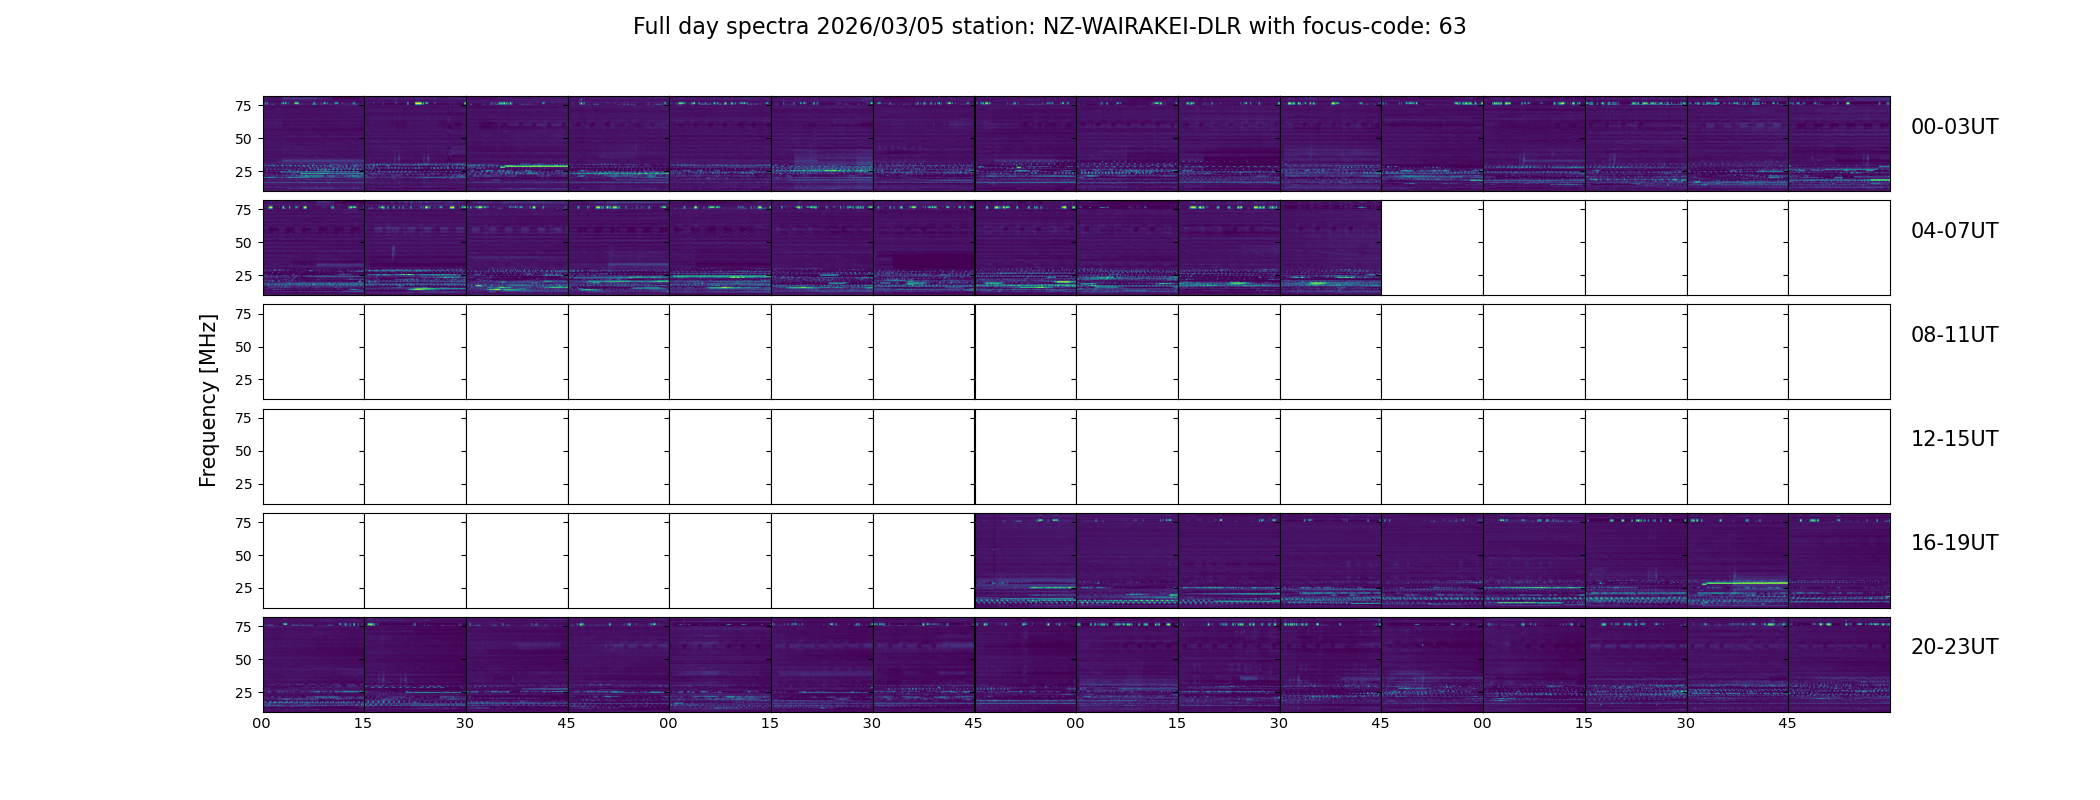
Task: Click the 08-11UT row label
Action: point(1954,335)
